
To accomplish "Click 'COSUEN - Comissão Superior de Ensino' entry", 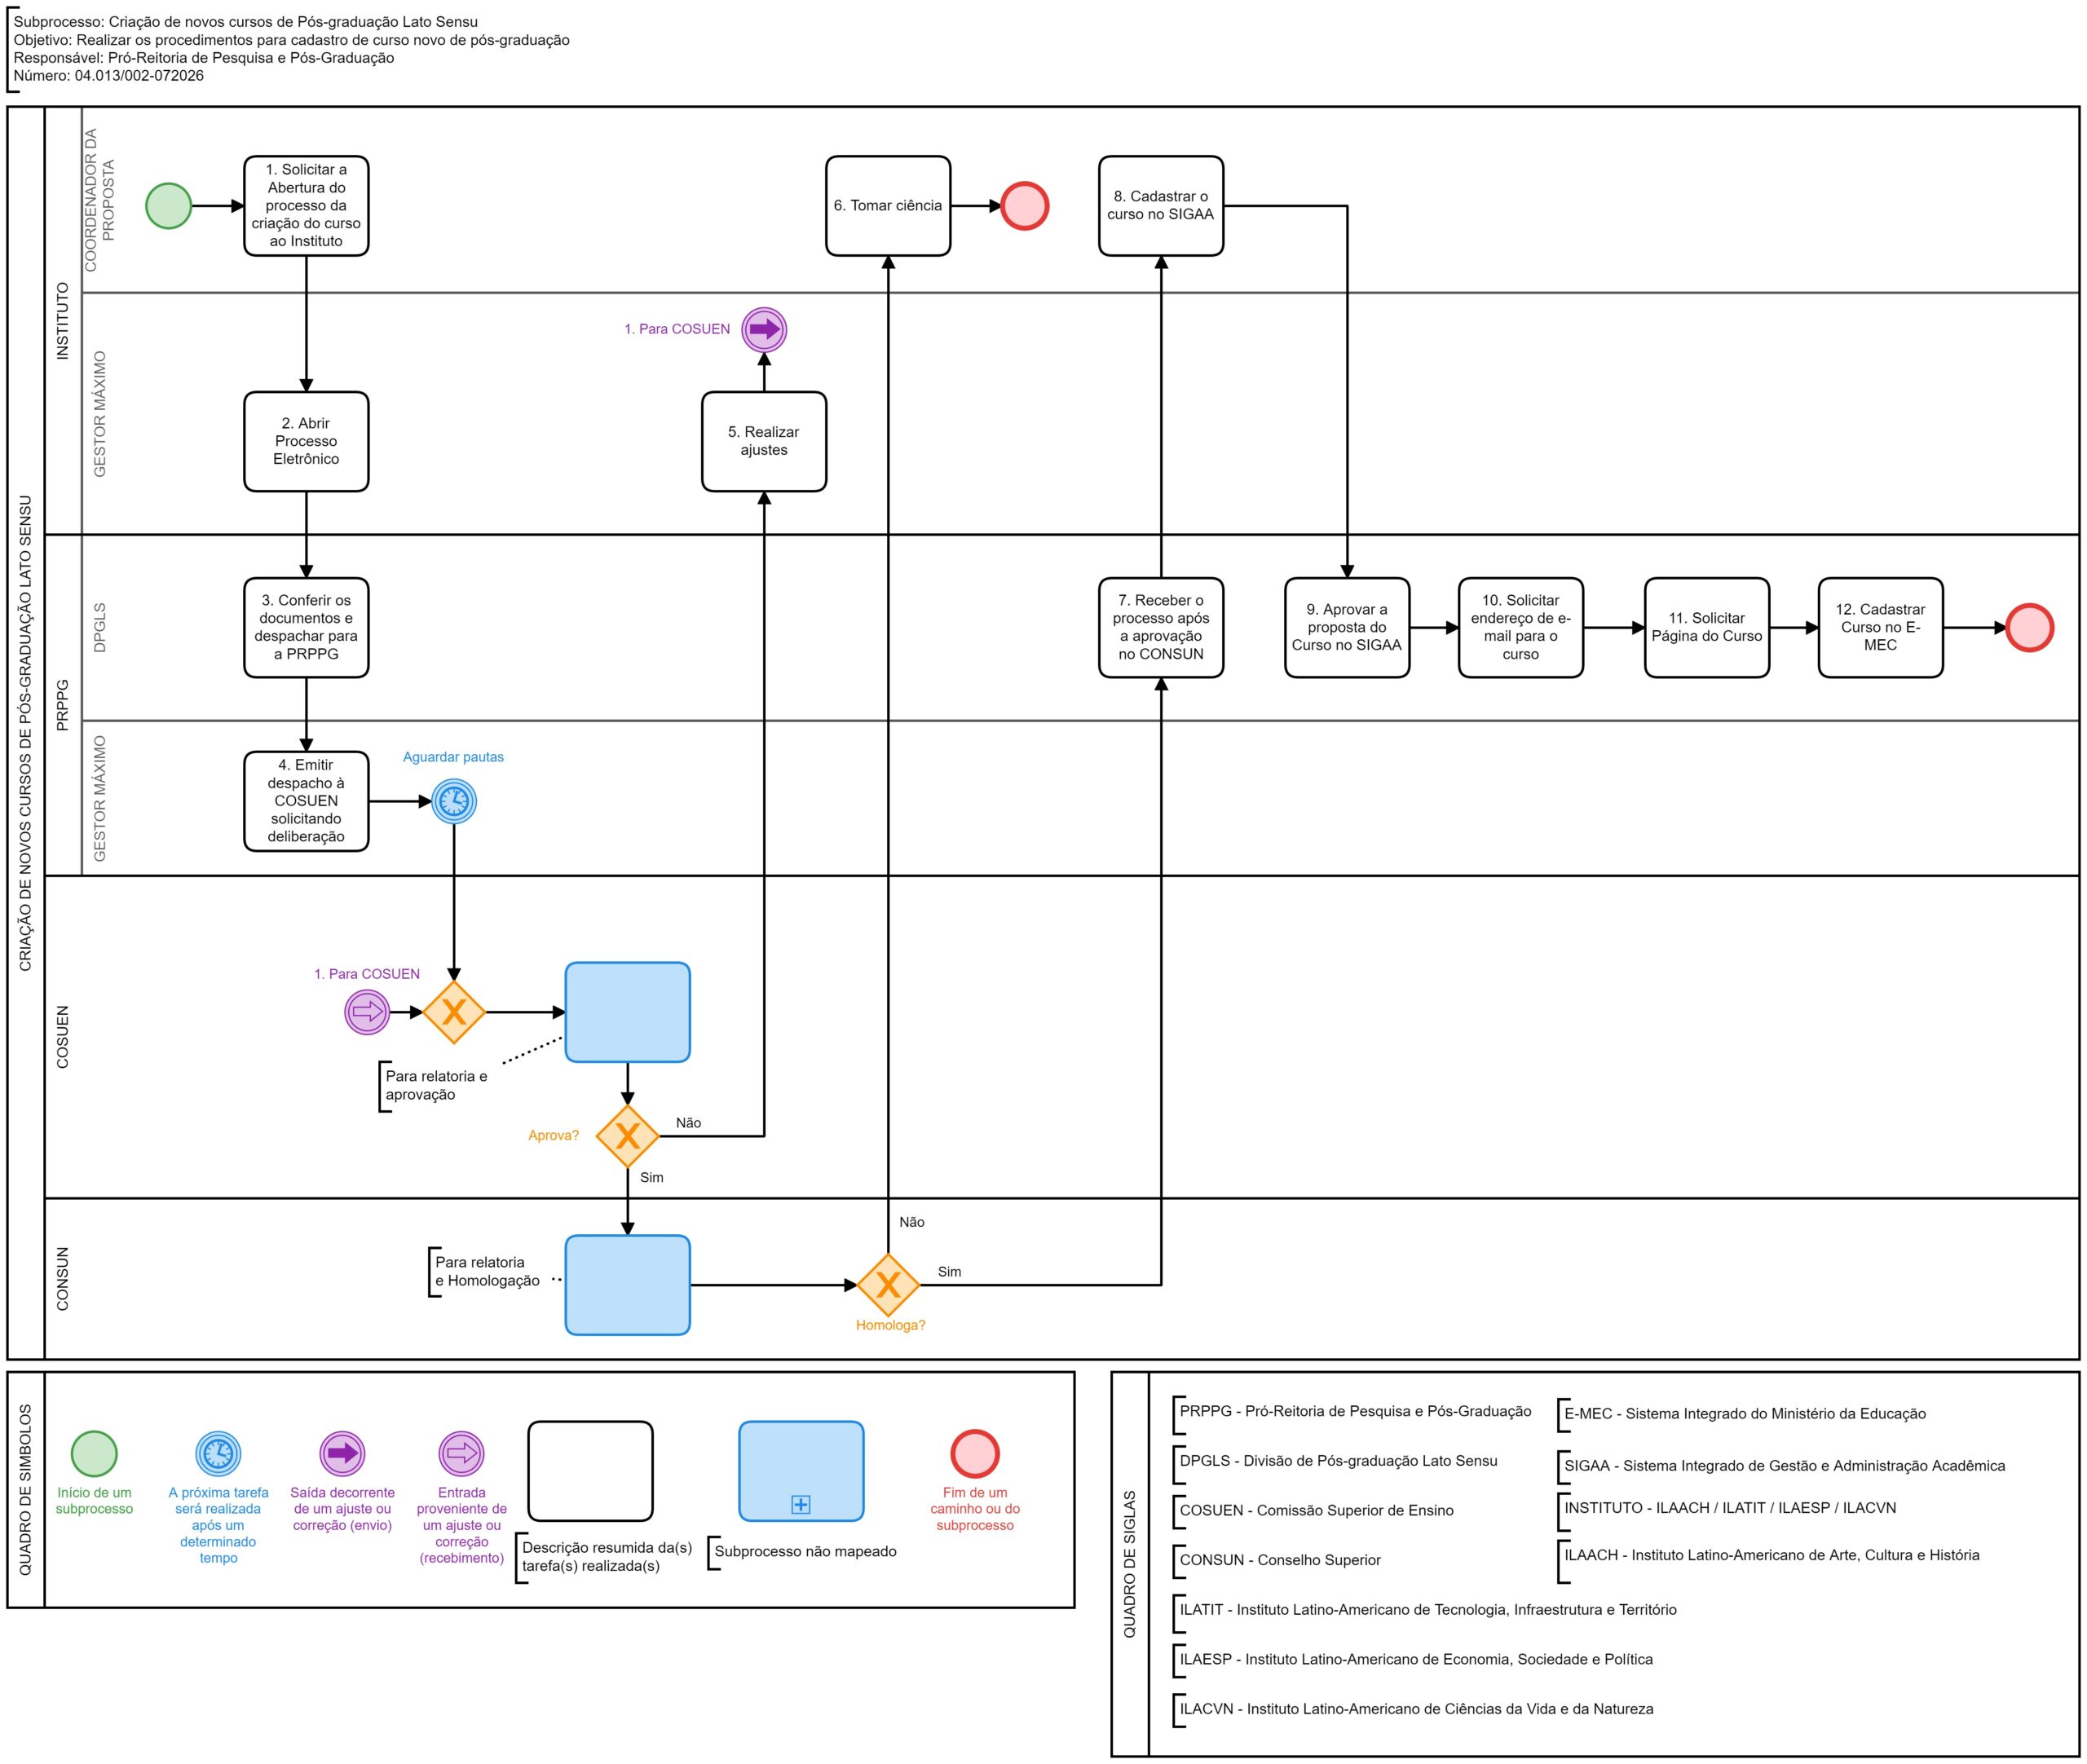I will (x=1316, y=1510).
